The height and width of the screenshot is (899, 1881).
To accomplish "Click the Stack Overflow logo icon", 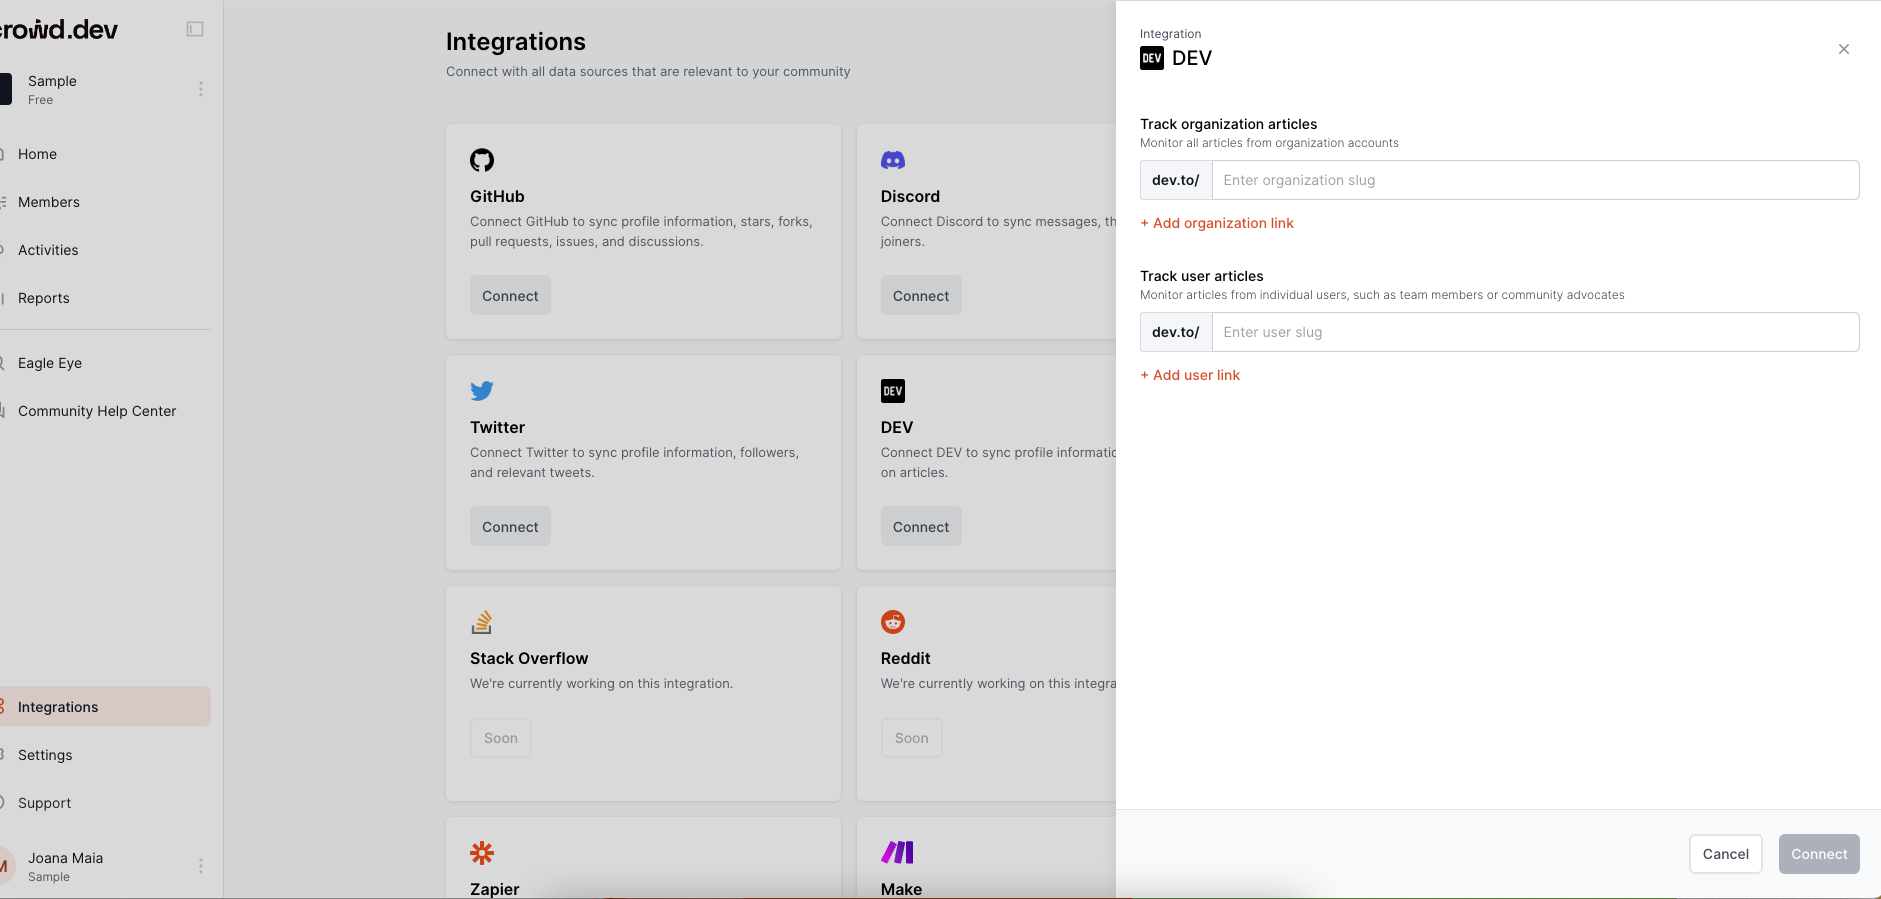I will tap(482, 622).
